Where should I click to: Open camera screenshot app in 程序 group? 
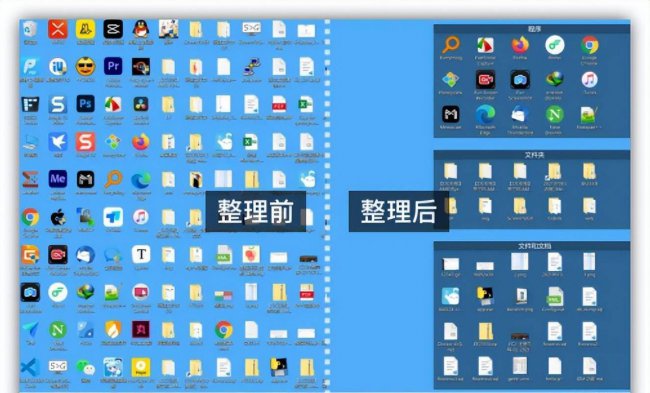pos(520,80)
